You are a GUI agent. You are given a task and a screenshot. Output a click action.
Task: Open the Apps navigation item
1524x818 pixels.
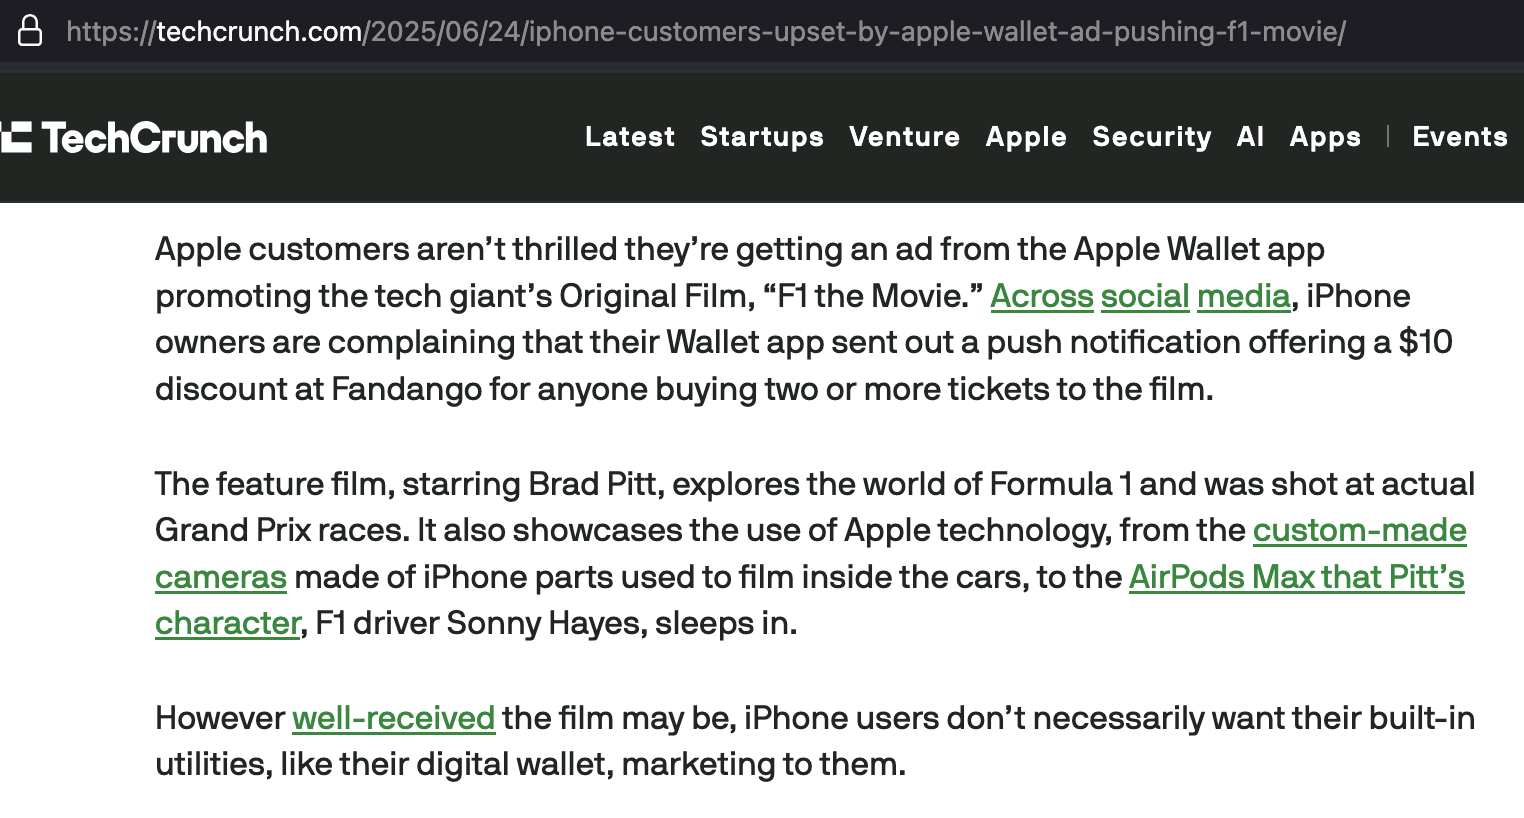1325,137
